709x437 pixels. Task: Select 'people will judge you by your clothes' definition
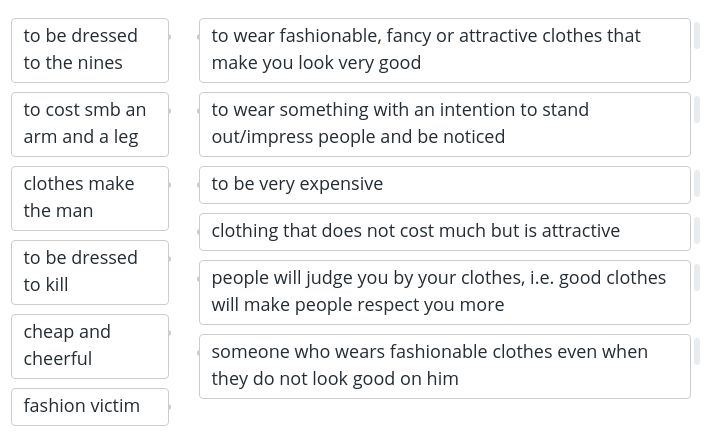(445, 292)
